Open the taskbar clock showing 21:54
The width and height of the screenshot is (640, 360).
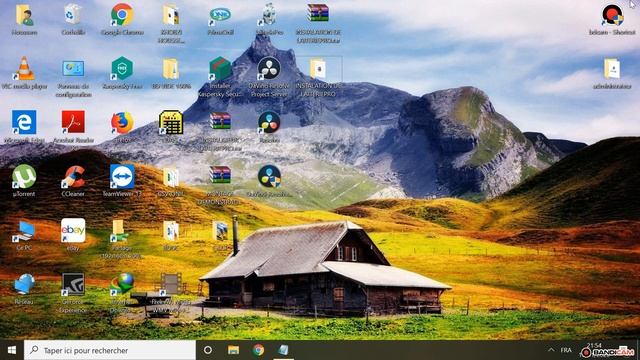click(x=594, y=346)
